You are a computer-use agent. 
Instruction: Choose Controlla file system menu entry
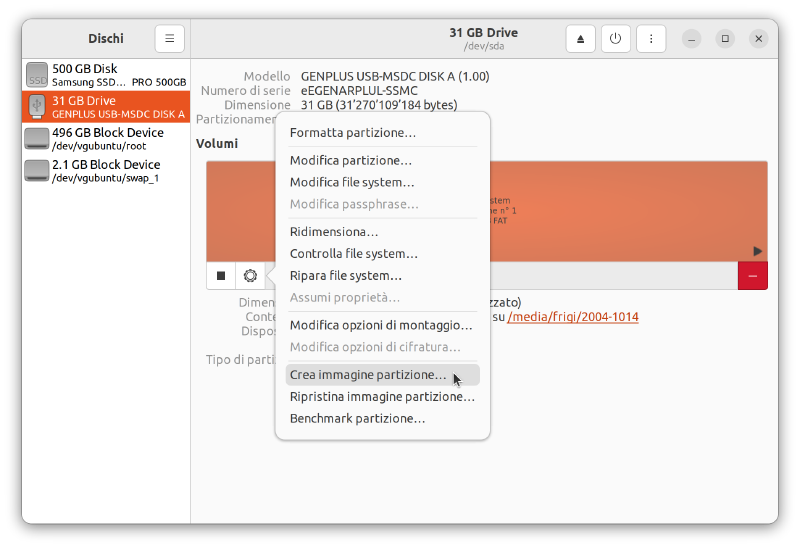tap(353, 254)
